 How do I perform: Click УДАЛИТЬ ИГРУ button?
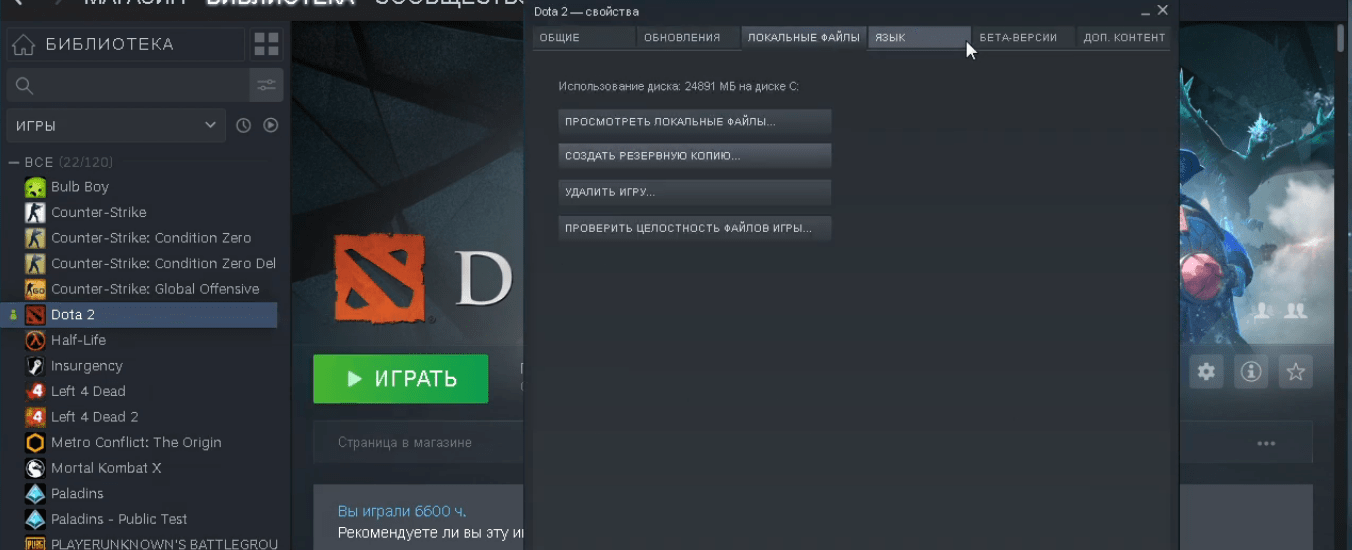coord(695,192)
